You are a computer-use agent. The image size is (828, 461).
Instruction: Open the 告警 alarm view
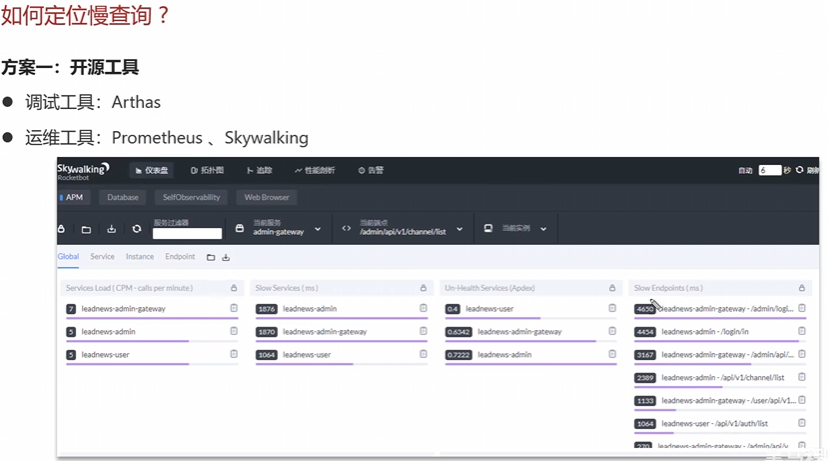coord(371,170)
